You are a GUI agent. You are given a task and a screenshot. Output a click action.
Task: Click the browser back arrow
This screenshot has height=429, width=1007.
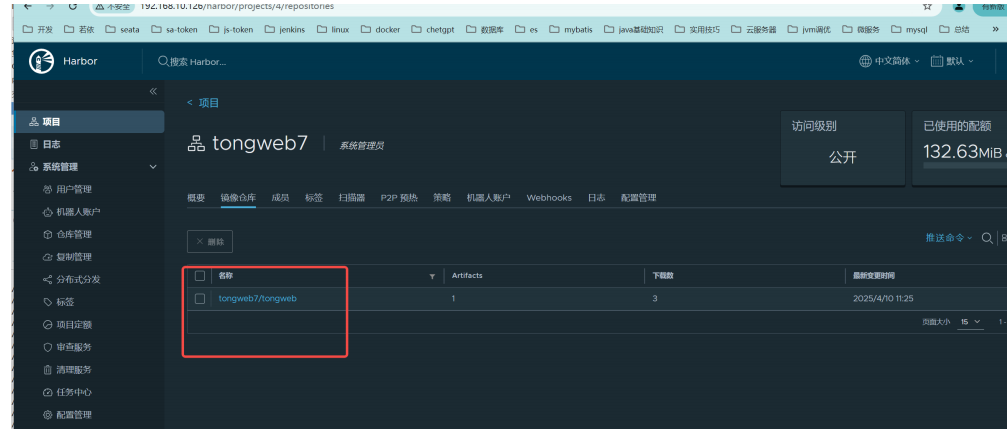click(x=28, y=6)
